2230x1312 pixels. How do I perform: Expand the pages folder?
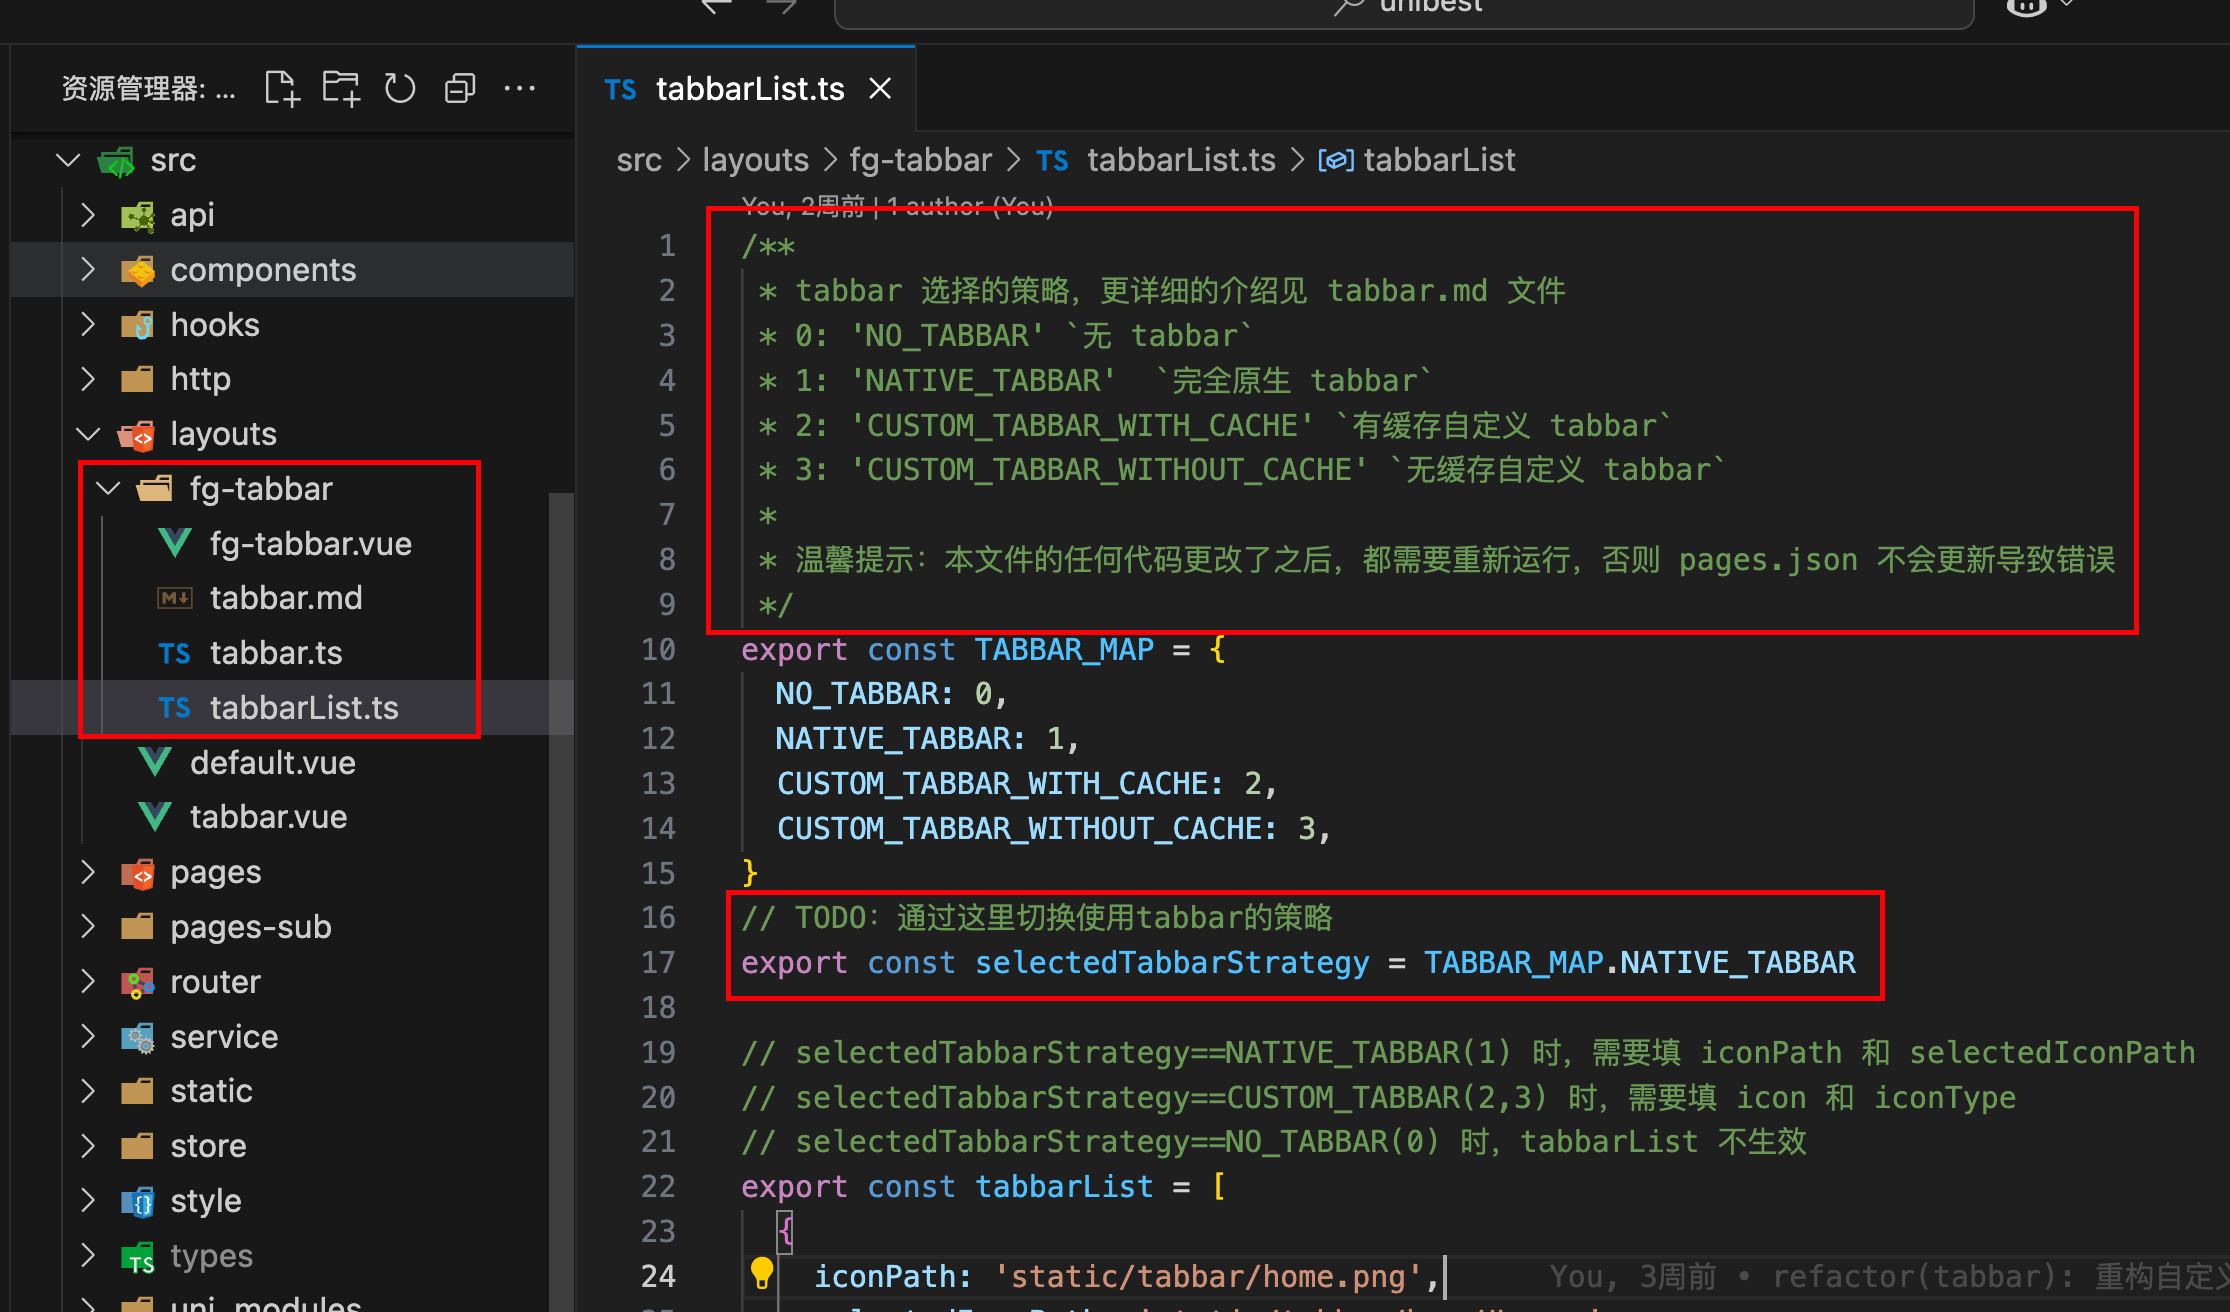pyautogui.click(x=88, y=872)
